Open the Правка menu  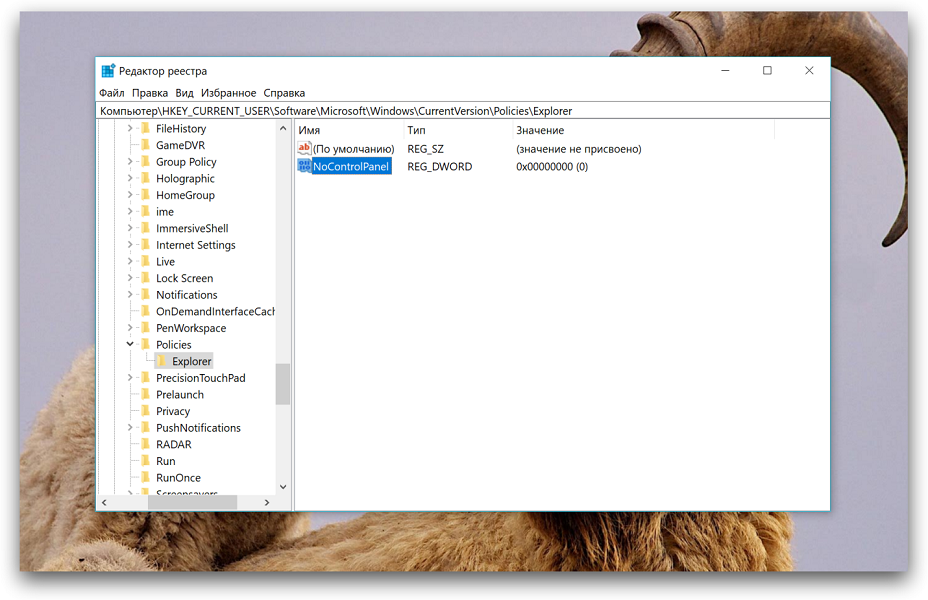150,93
